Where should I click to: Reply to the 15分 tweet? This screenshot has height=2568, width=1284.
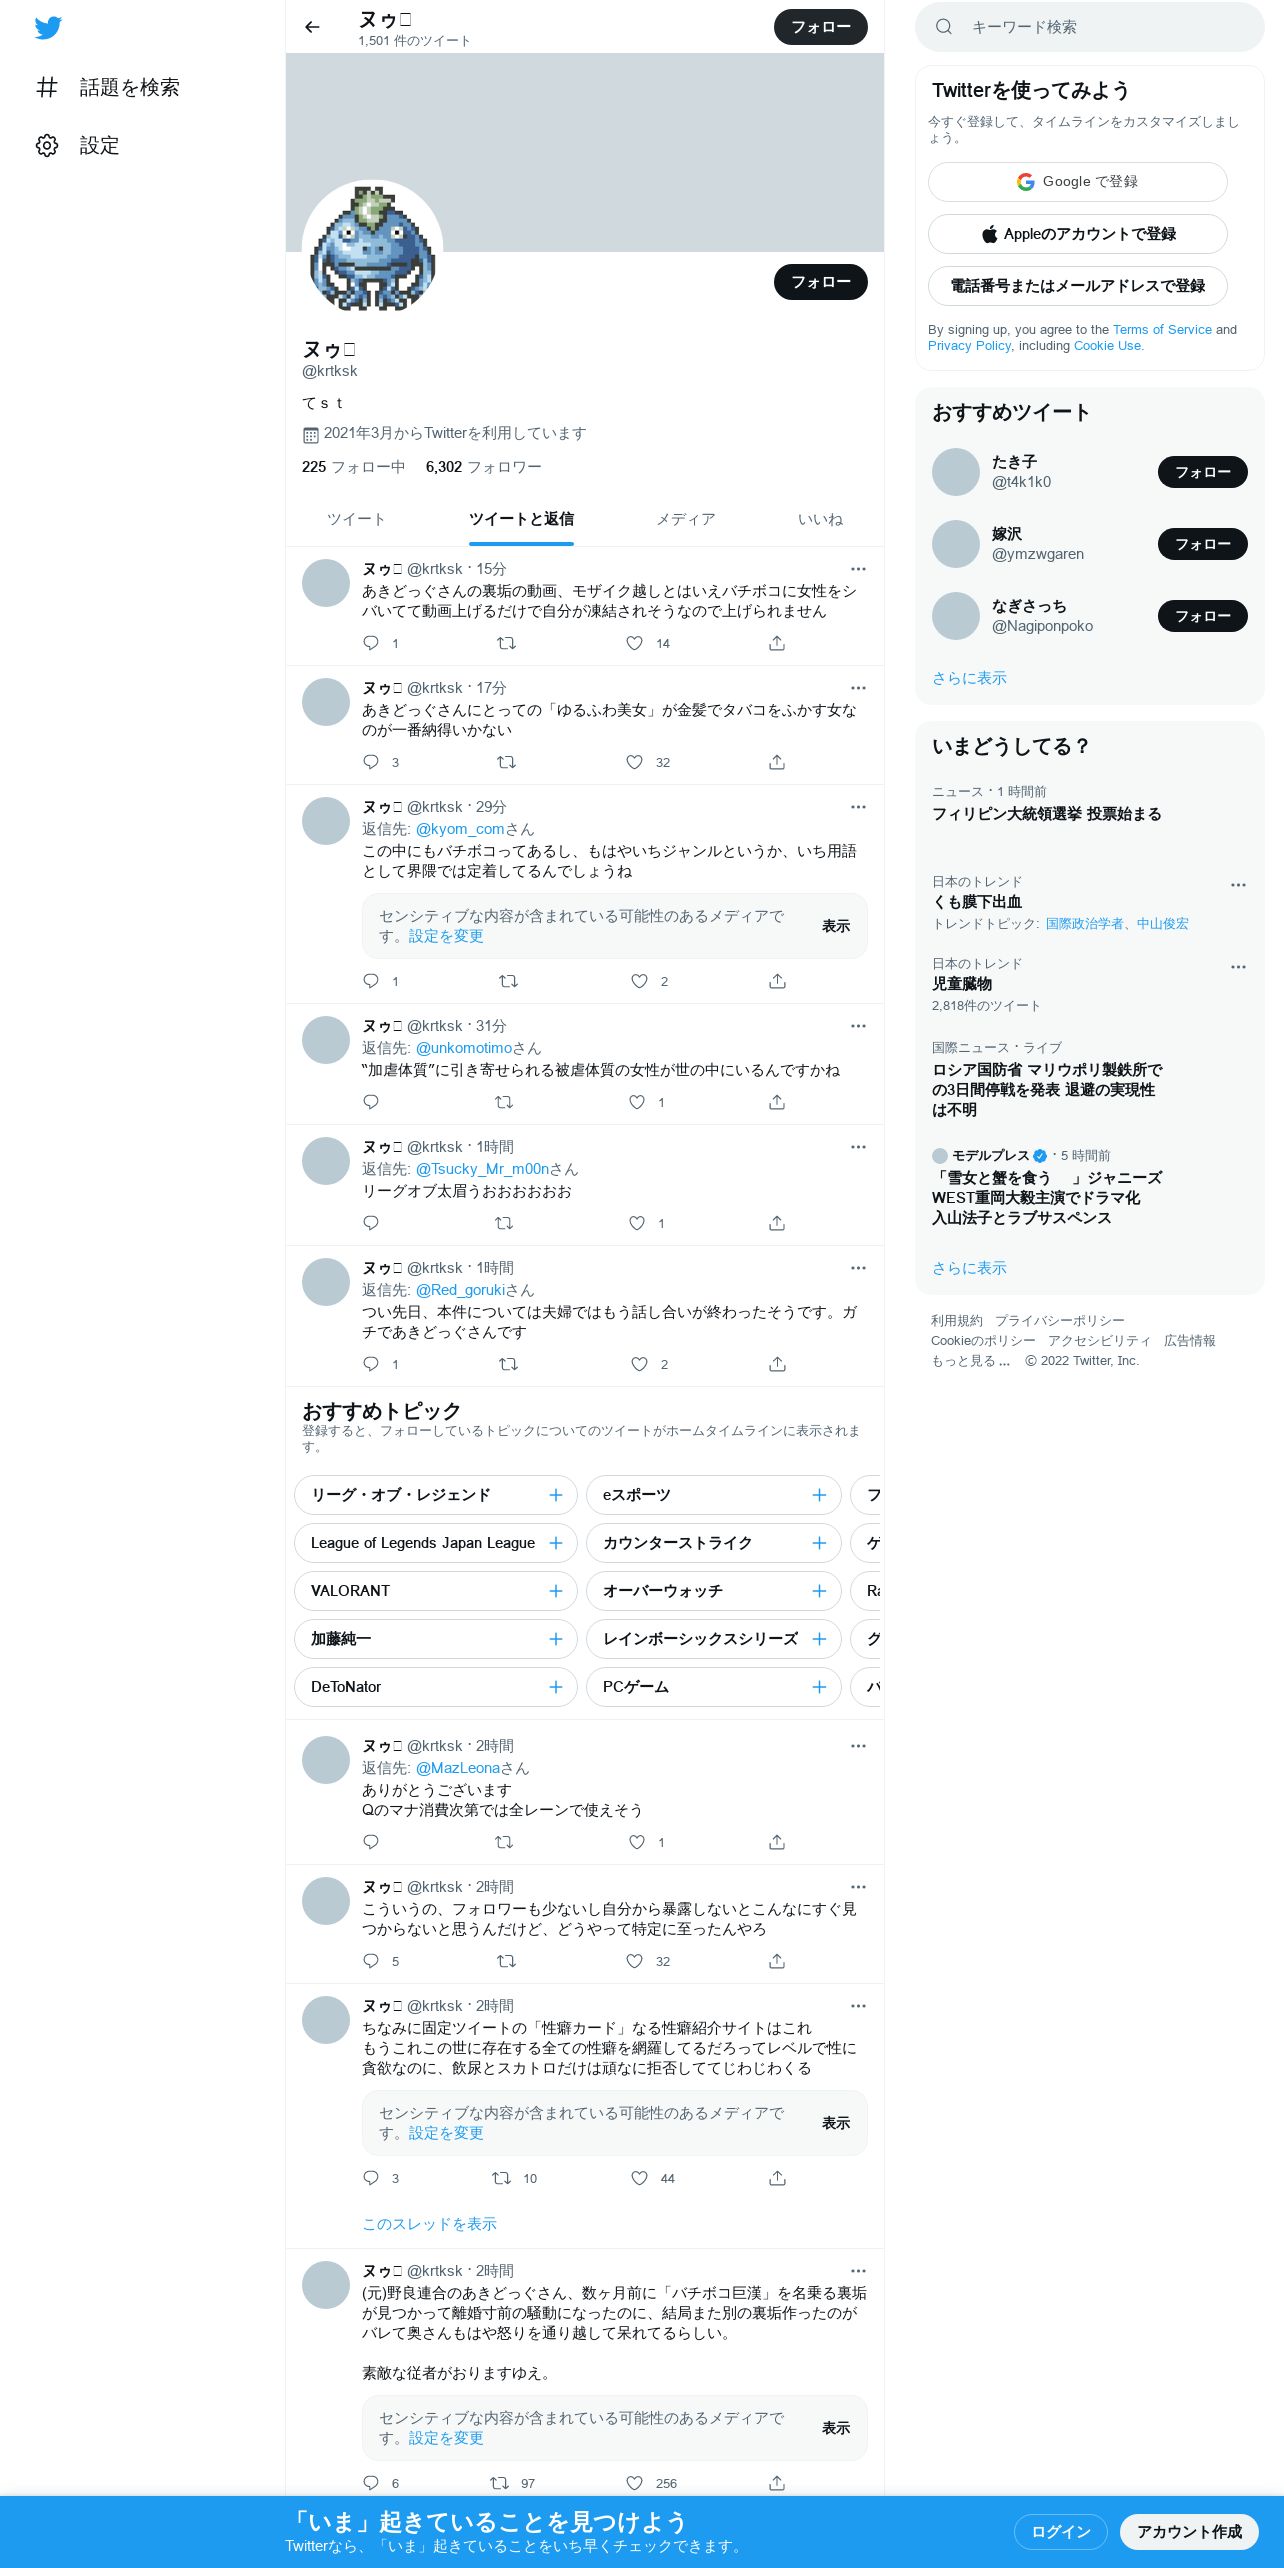371,643
